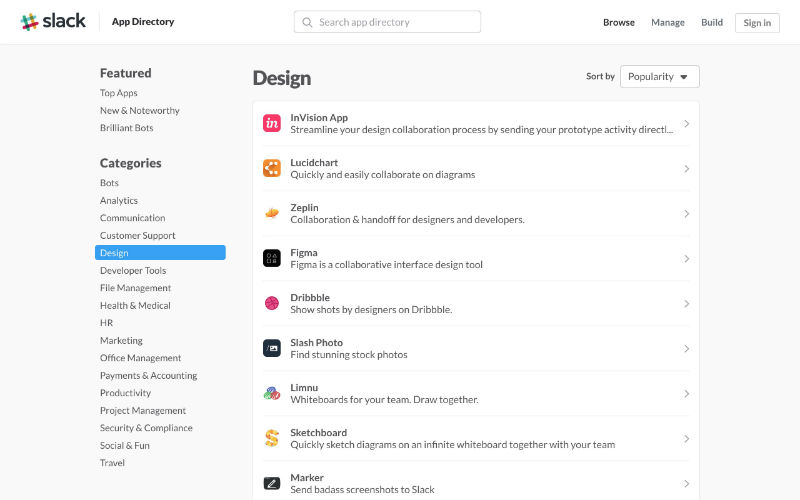
Task: Select the Communication category
Action: [x=133, y=218]
